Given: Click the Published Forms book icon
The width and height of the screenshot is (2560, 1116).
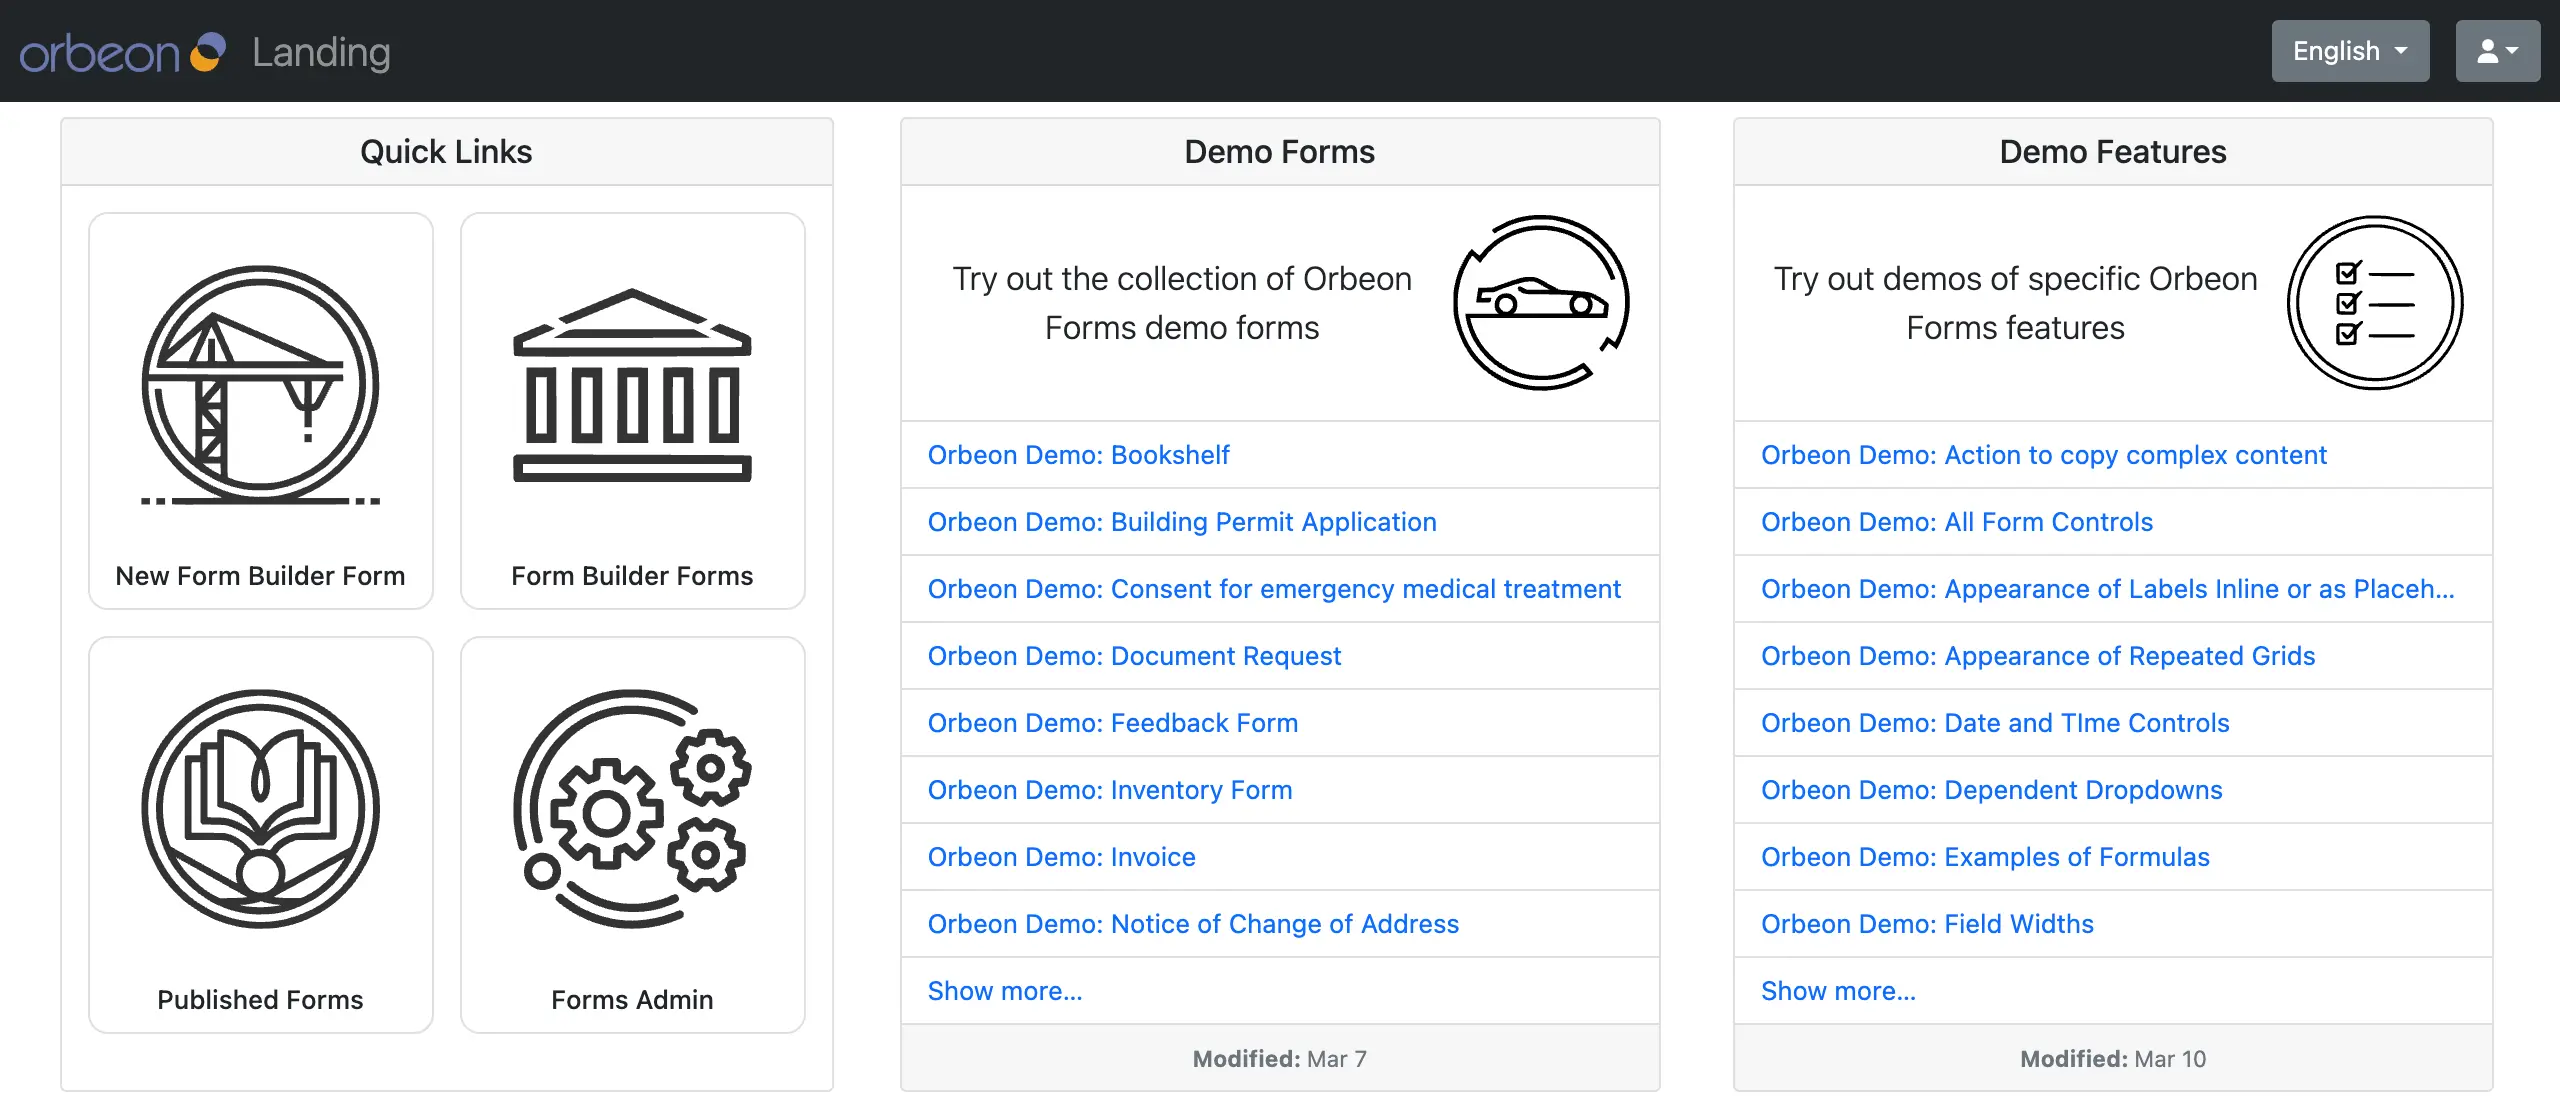Looking at the screenshot, I should 260,808.
